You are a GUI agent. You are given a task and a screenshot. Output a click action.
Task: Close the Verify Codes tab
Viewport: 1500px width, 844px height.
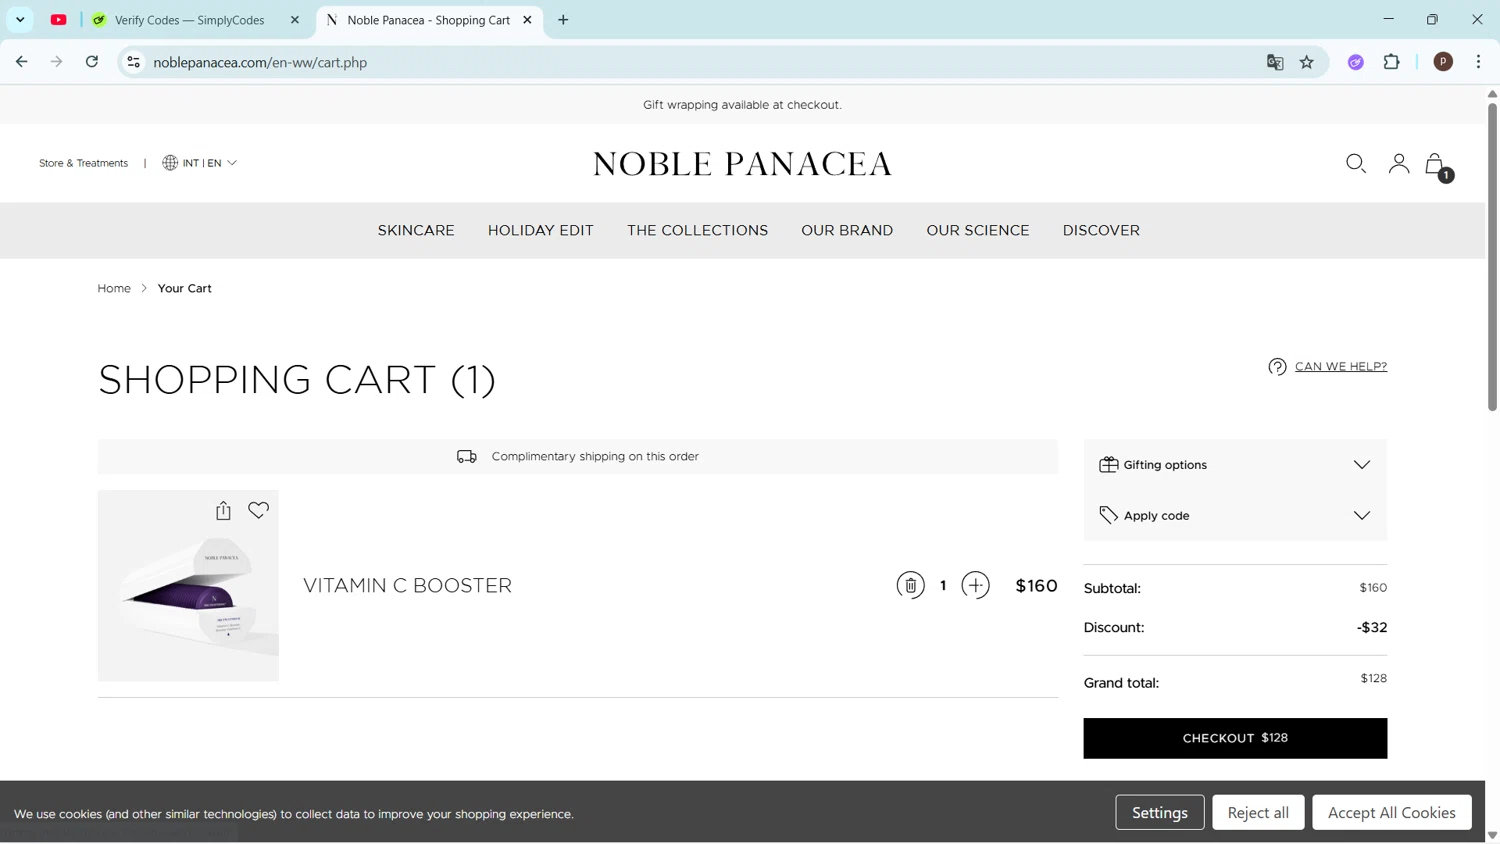[x=295, y=20]
